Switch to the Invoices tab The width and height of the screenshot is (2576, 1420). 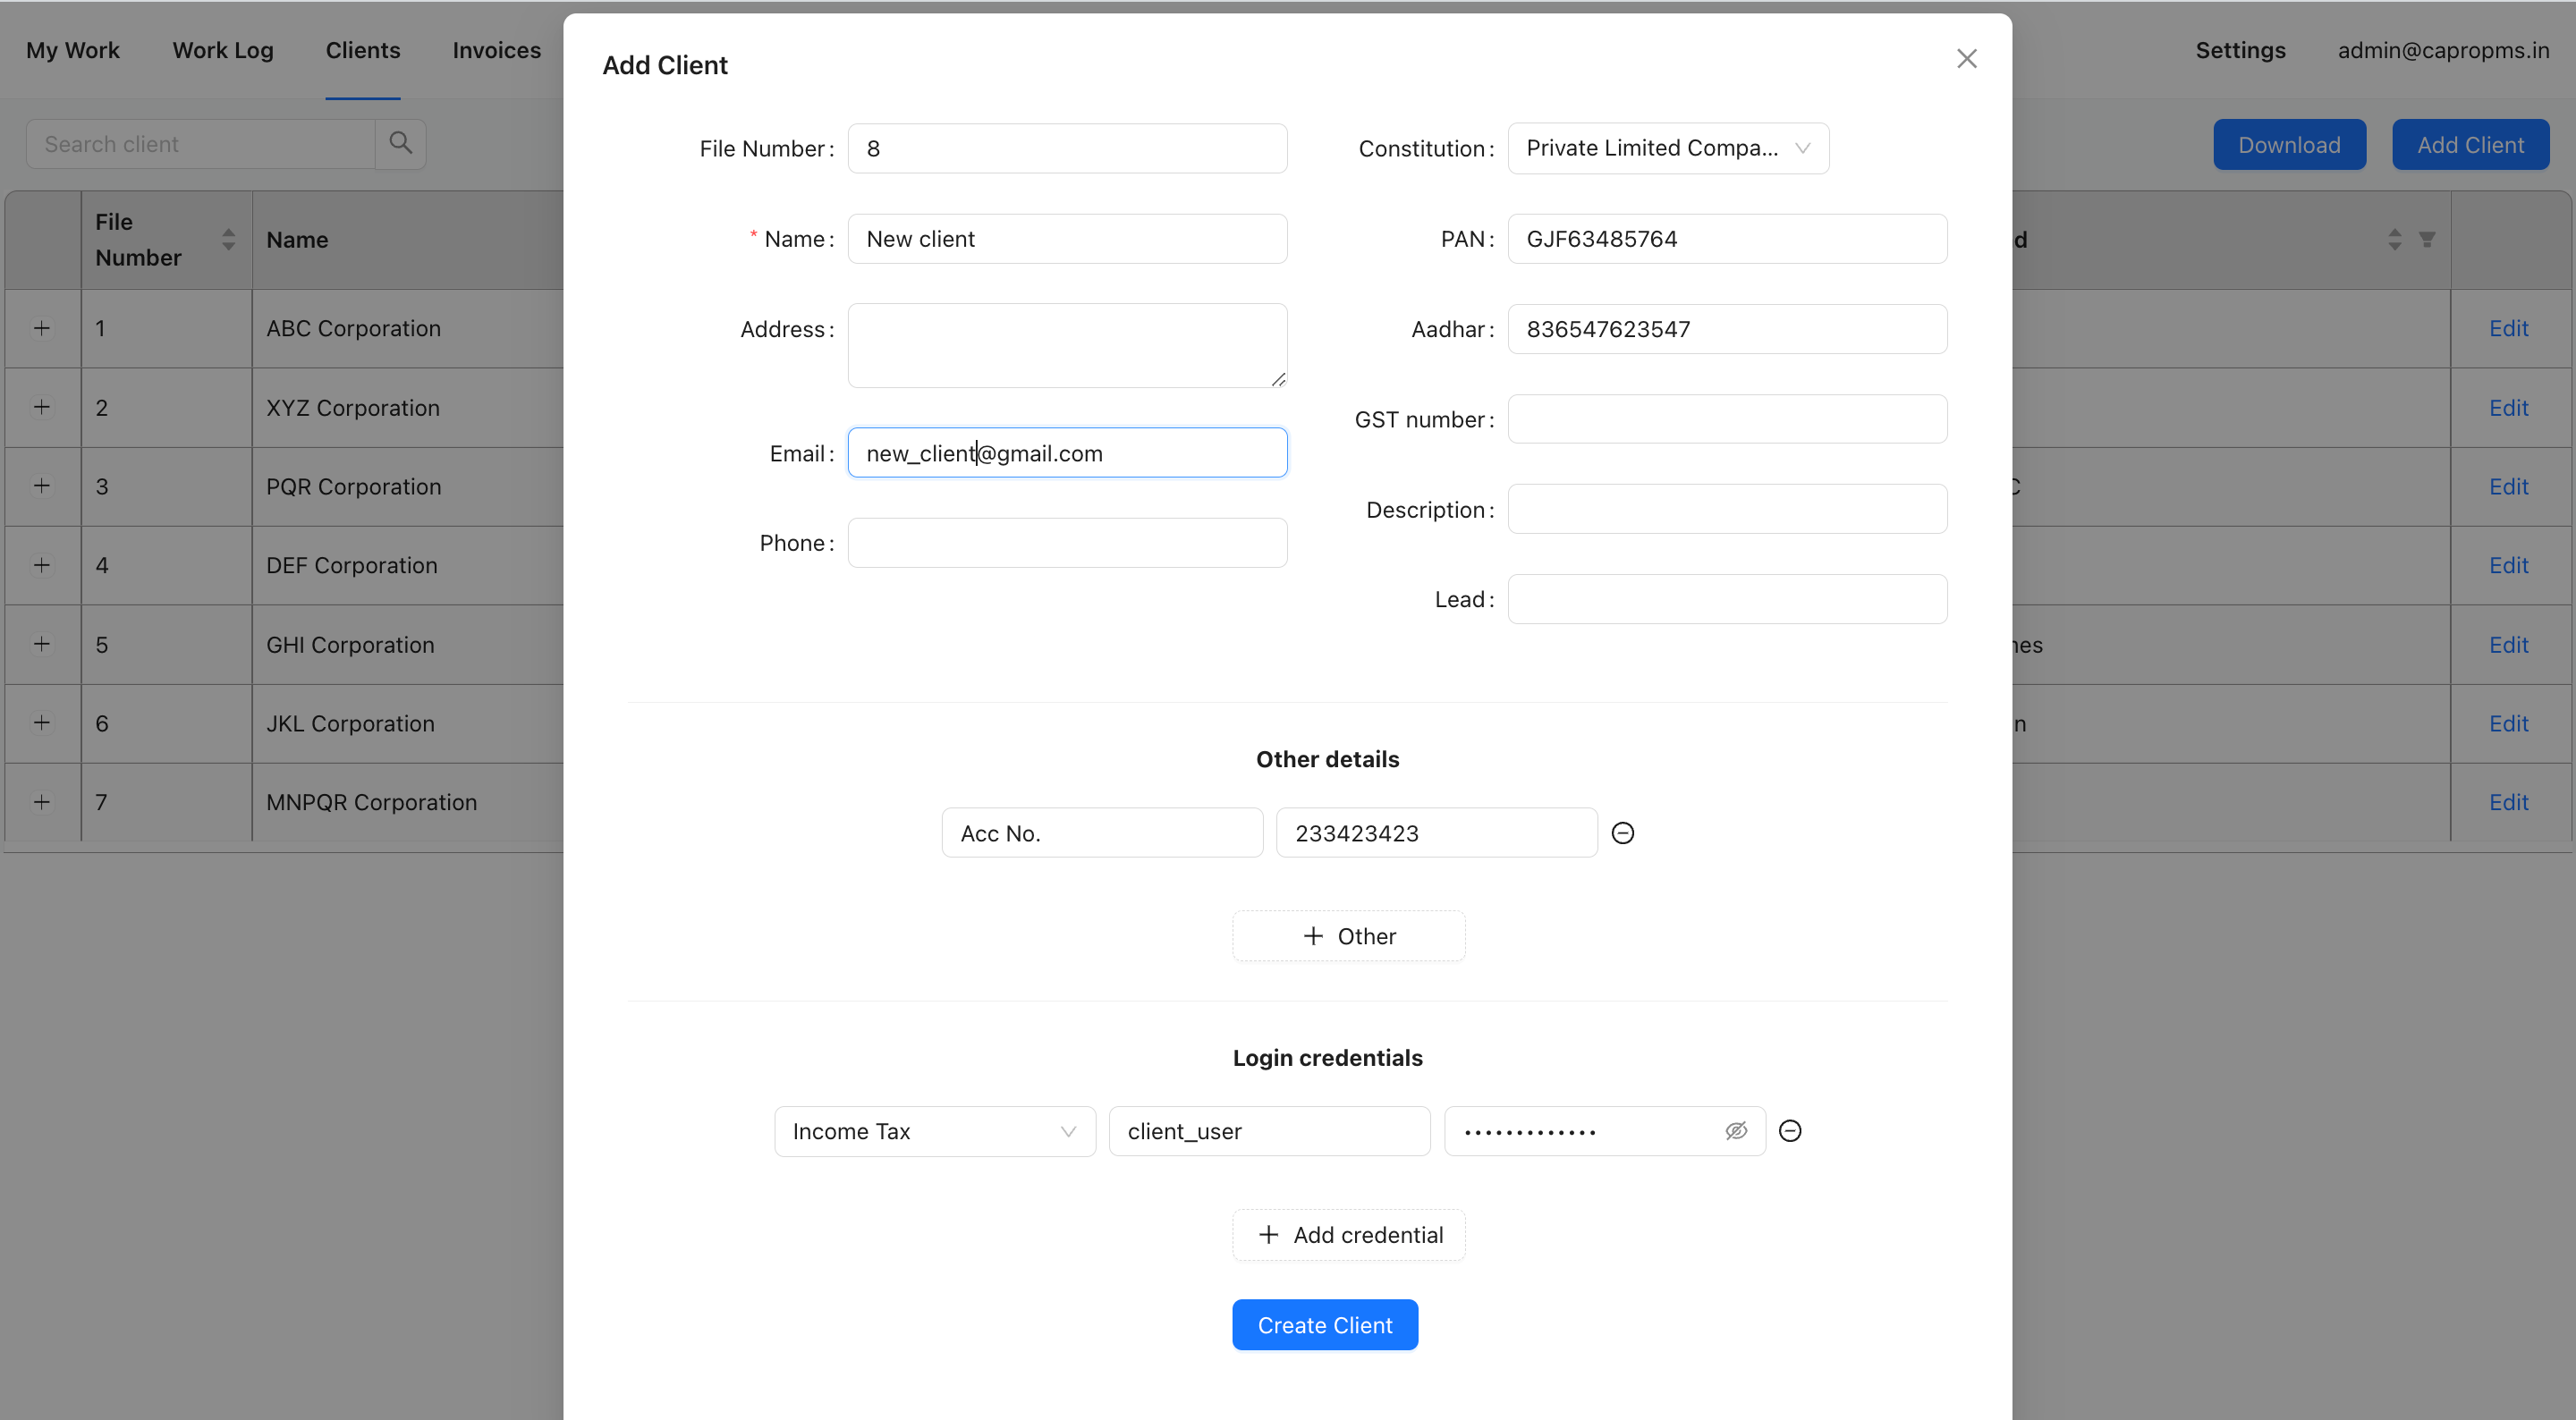click(497, 49)
